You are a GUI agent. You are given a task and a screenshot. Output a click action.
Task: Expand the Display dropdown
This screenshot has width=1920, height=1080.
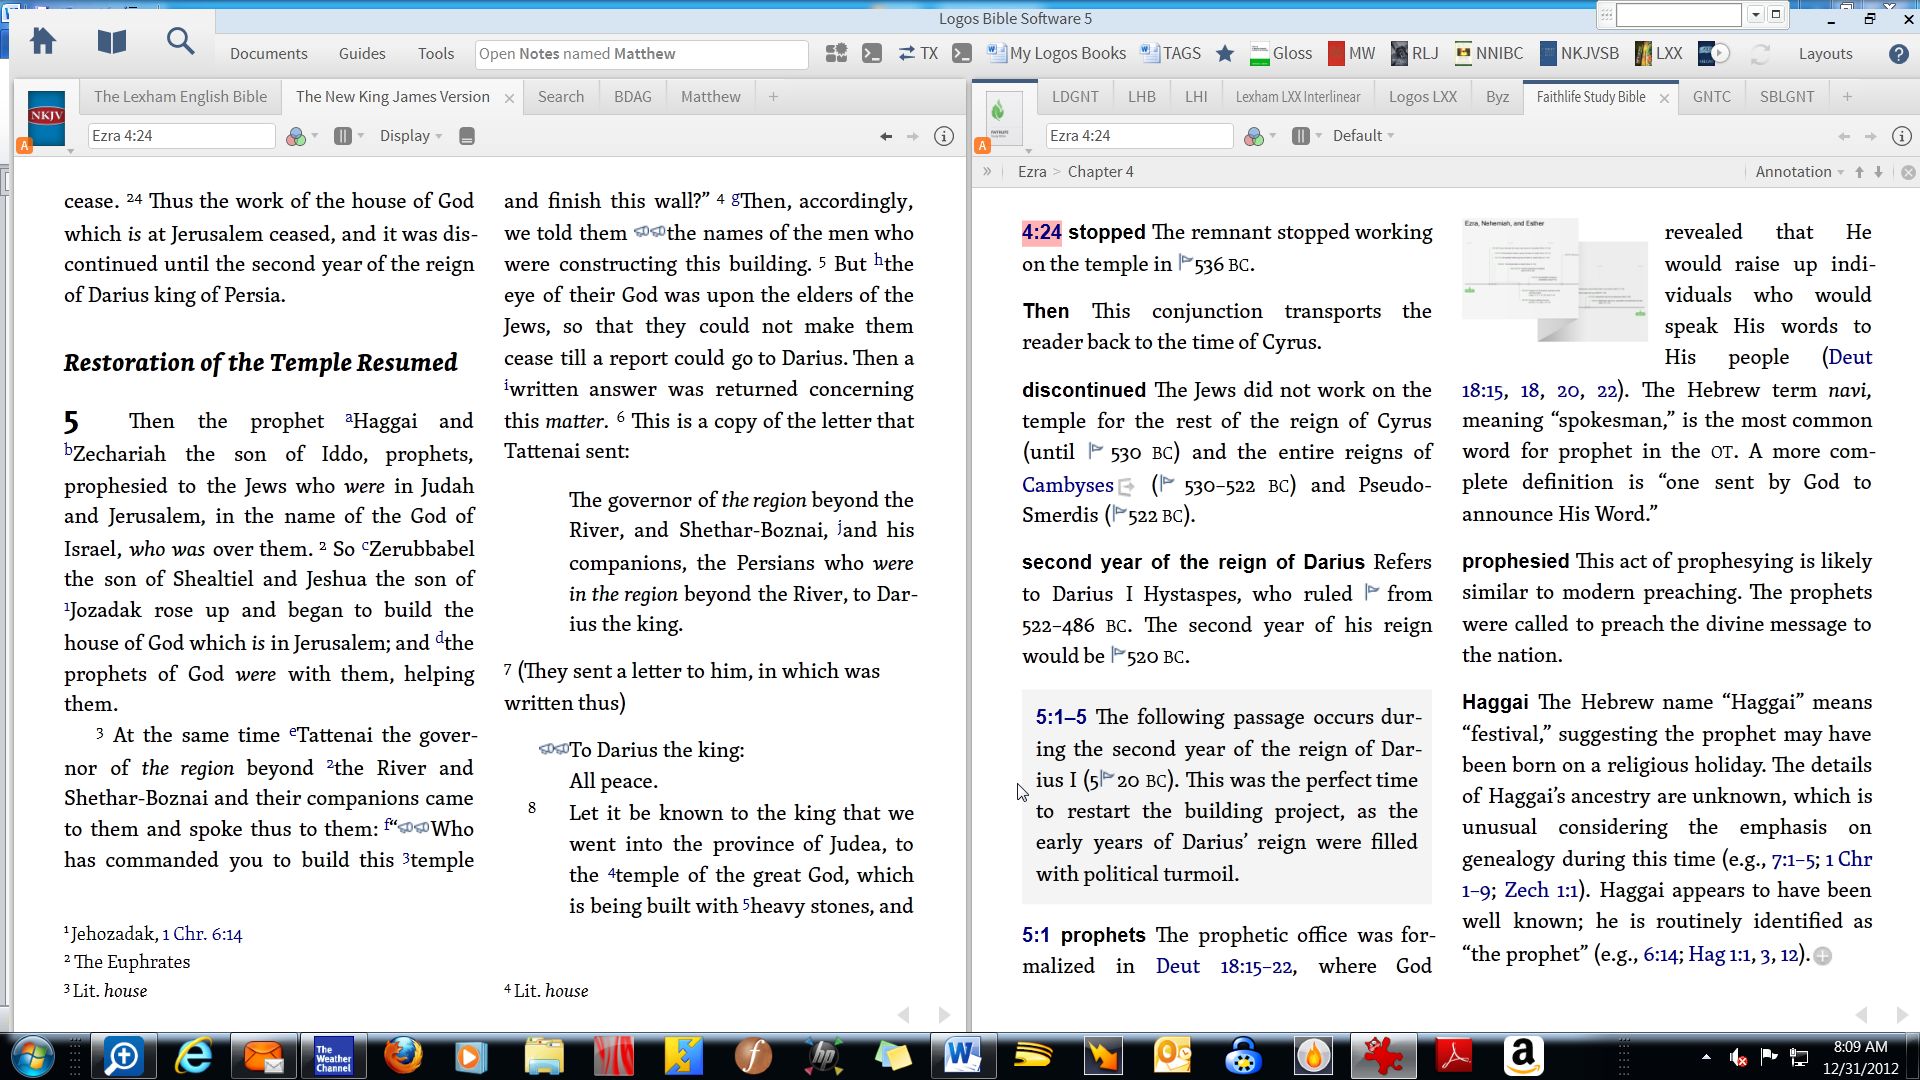[411, 136]
